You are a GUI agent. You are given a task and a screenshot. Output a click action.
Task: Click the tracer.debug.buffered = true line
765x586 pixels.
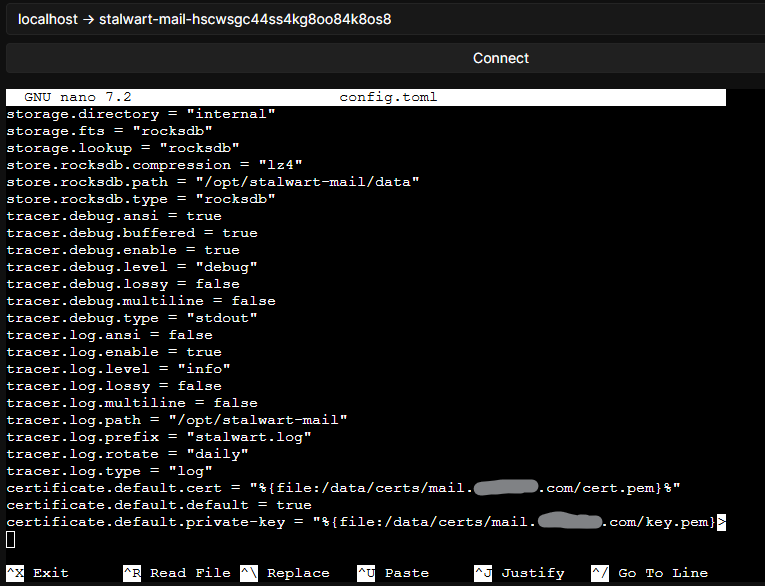click(x=132, y=233)
